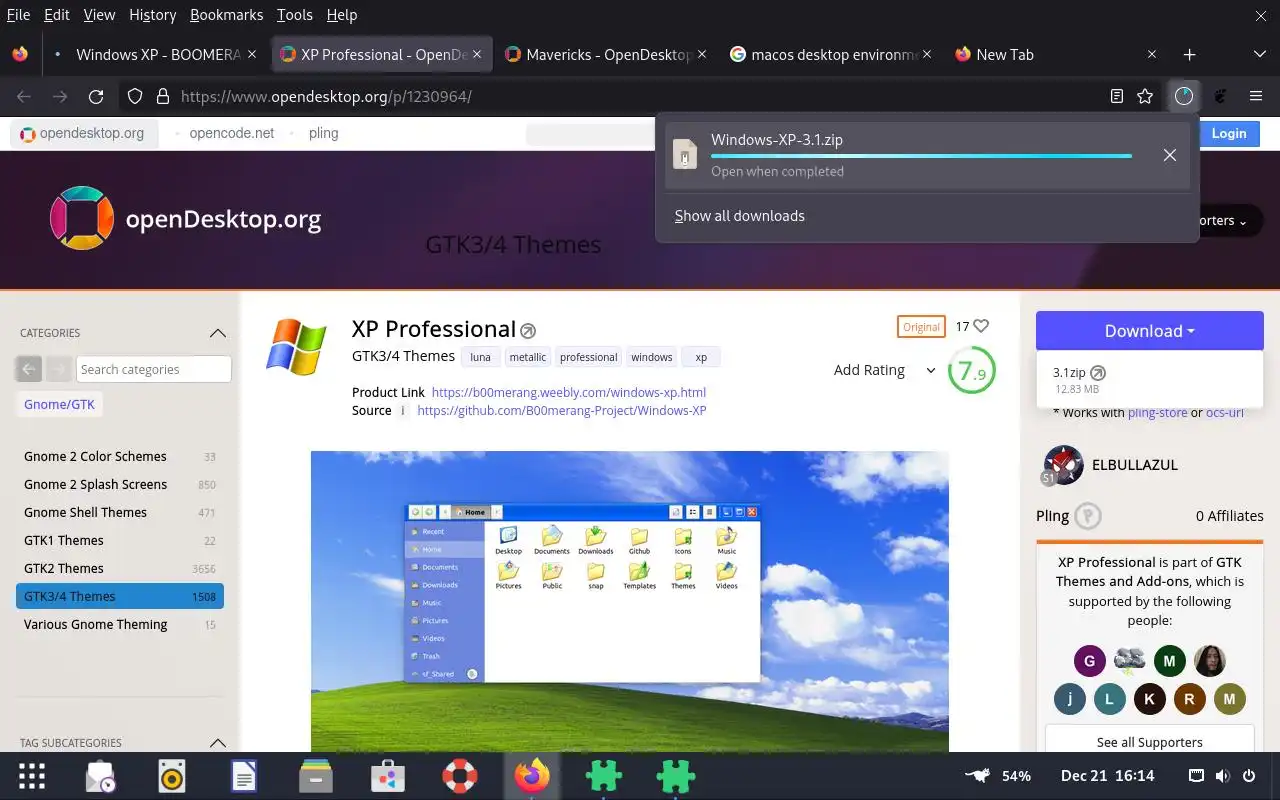Click the info icon next to Source
Viewport: 1280px width, 800px height.
(x=403, y=411)
